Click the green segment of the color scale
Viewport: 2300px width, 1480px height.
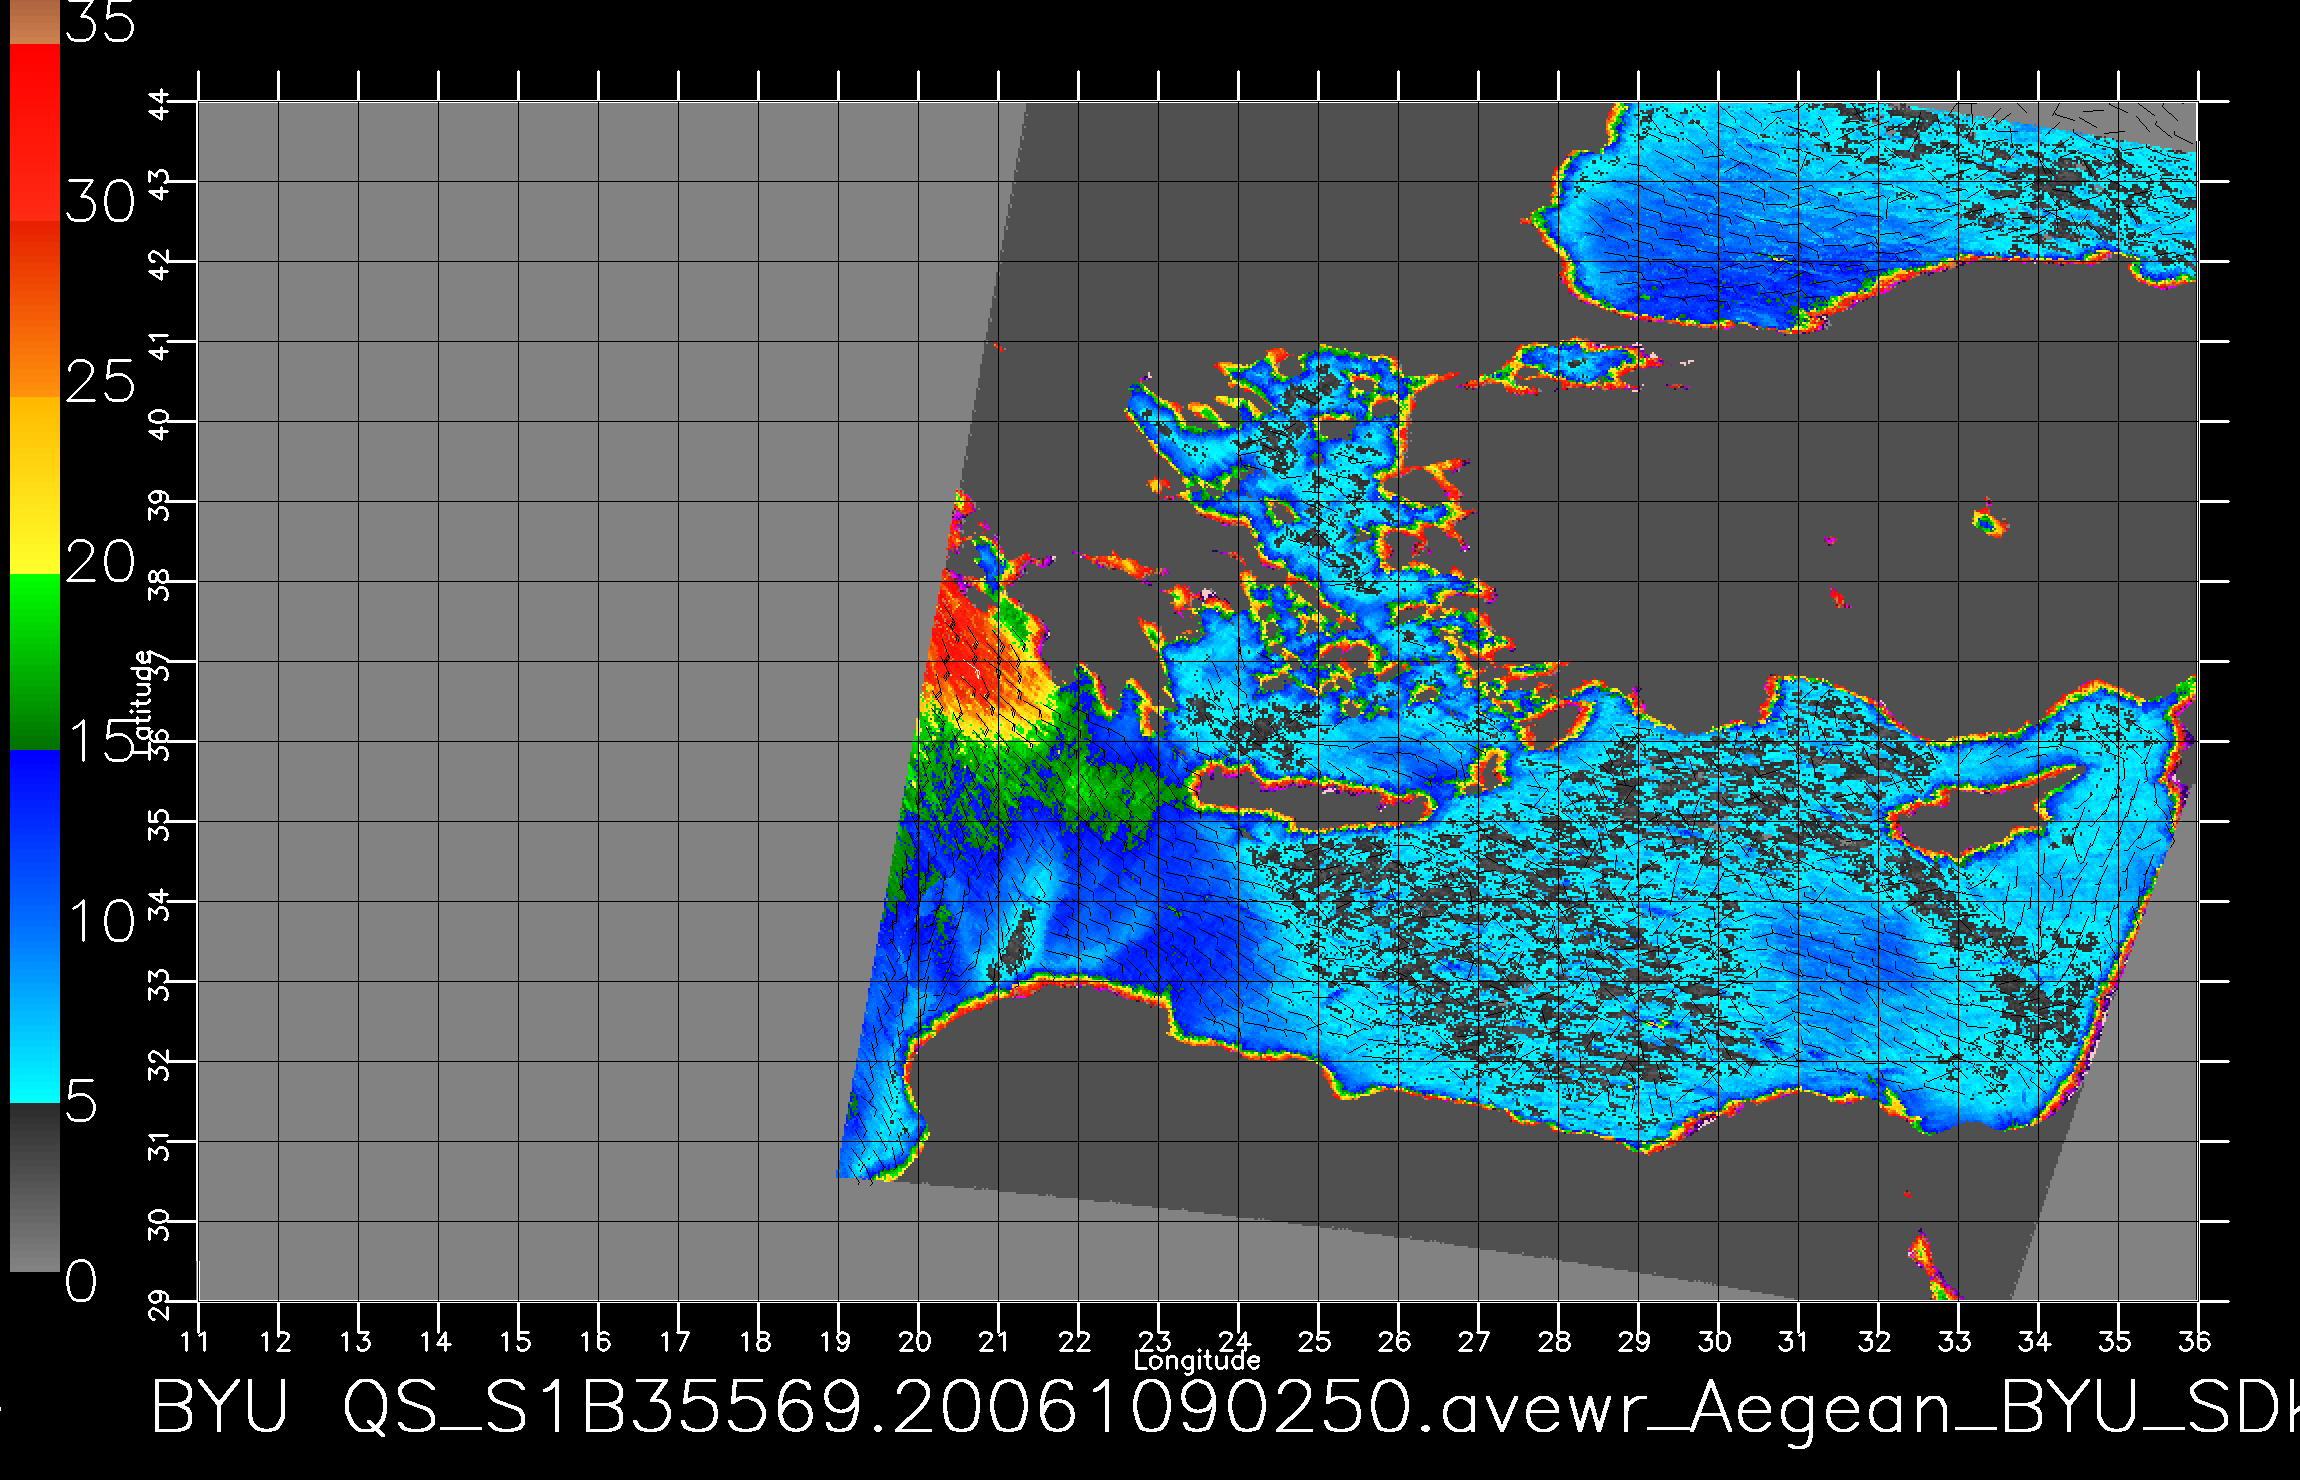(x=34, y=662)
